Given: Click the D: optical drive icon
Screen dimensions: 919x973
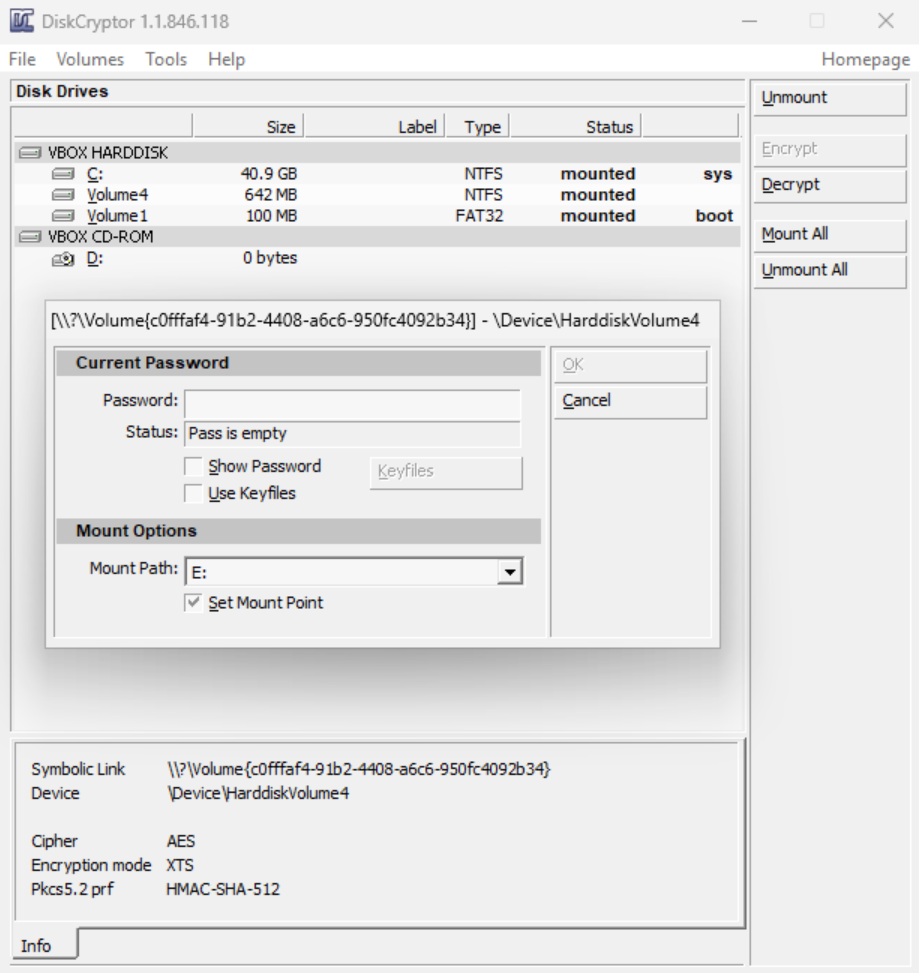Looking at the screenshot, I should coord(63,259).
